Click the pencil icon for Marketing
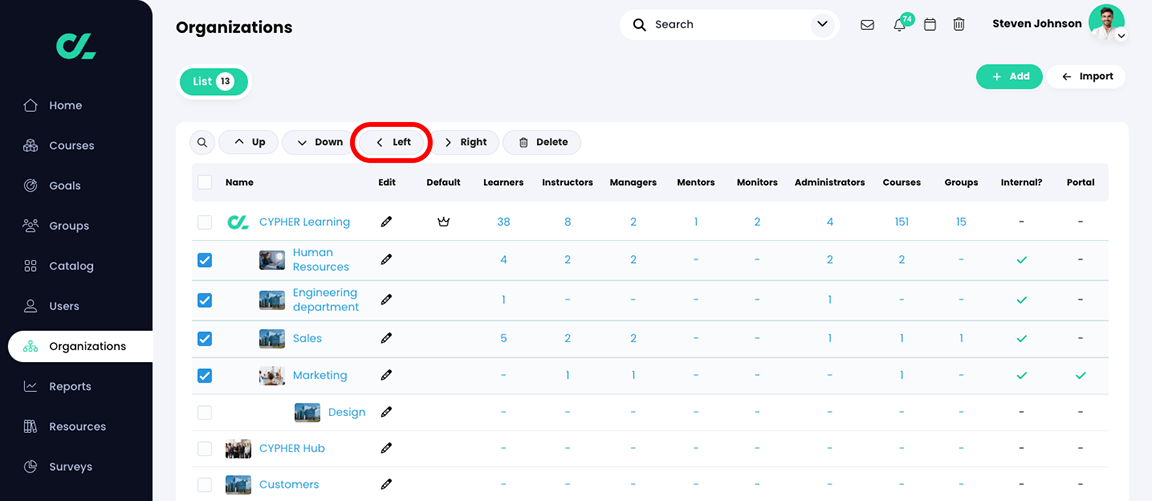Viewport: 1152px width, 501px height. pos(386,375)
